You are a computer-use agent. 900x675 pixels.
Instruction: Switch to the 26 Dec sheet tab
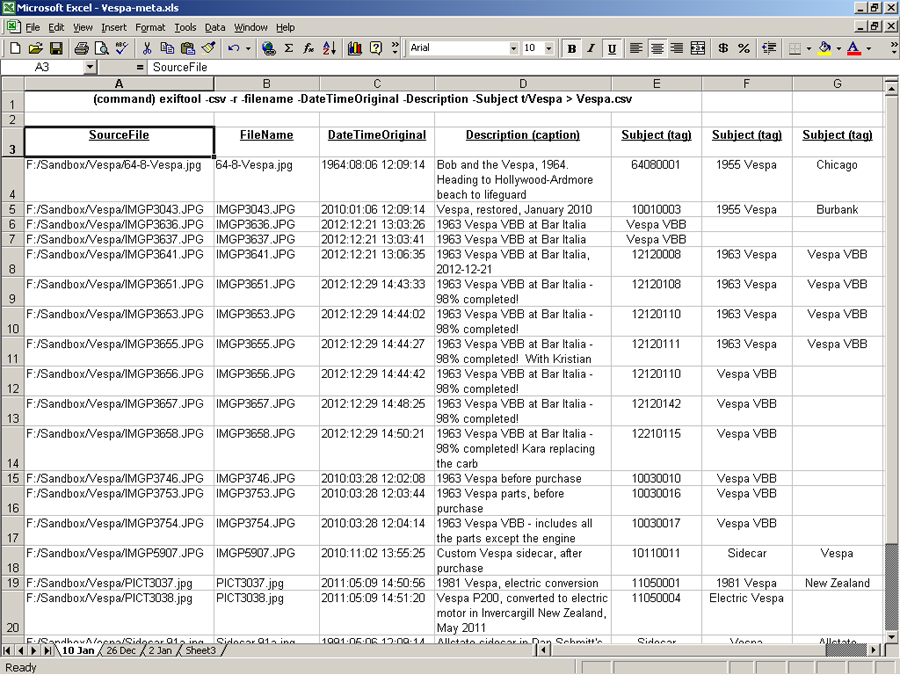click(121, 650)
